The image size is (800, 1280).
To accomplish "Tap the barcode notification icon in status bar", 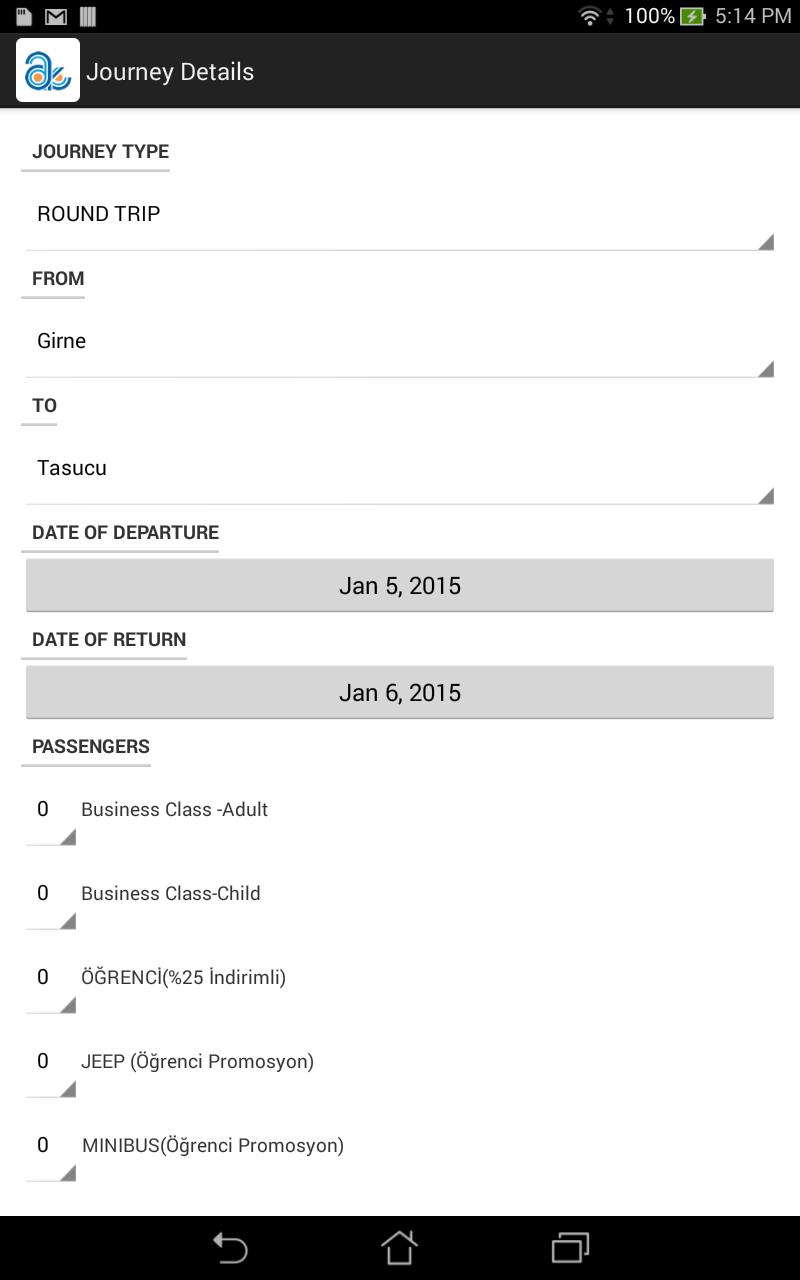I will [87, 16].
